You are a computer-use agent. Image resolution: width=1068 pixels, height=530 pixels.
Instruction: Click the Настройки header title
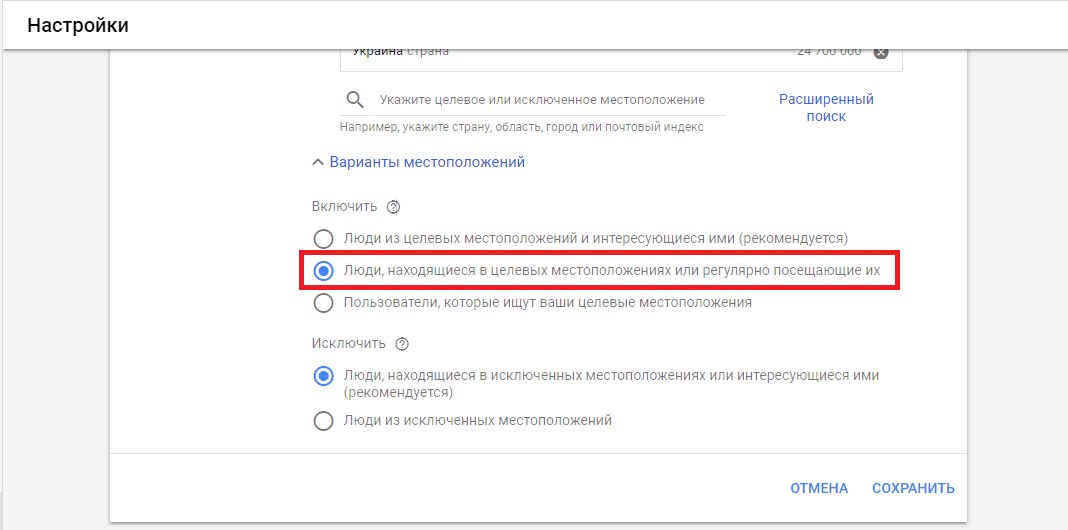click(x=78, y=25)
